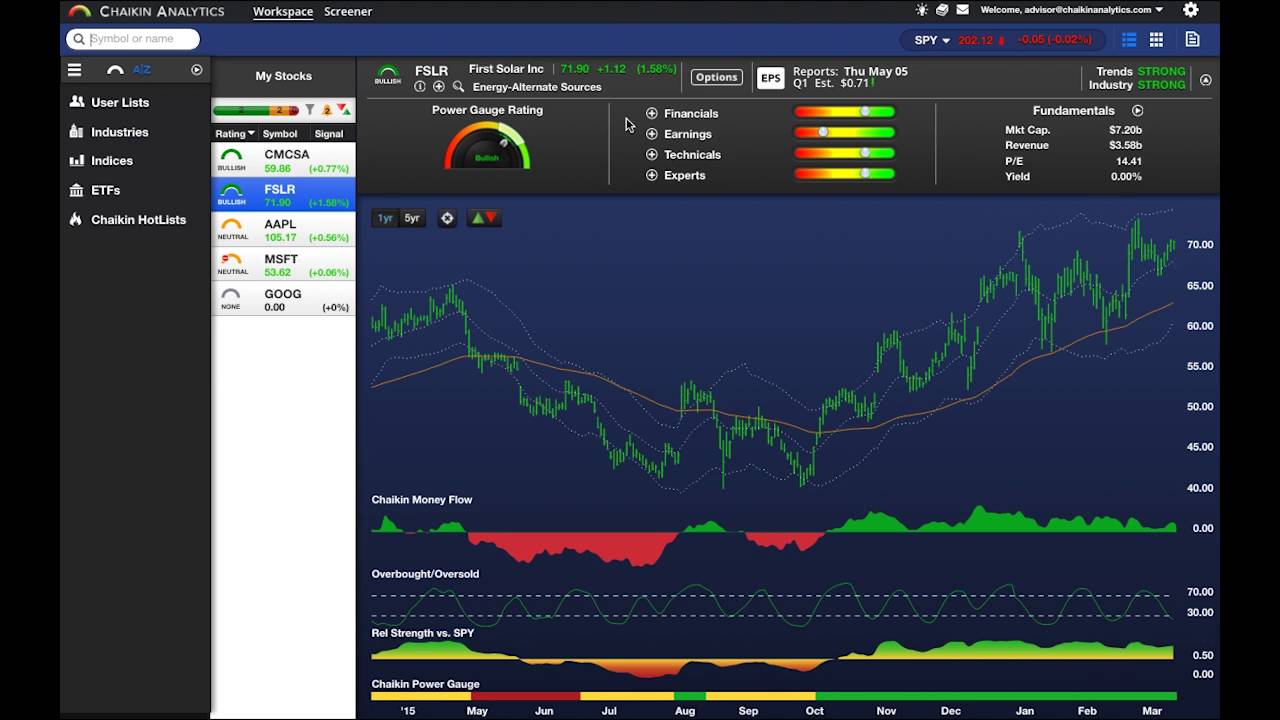The image size is (1280, 720).
Task: Click the Technicals rating slider bar
Action: 844,153
